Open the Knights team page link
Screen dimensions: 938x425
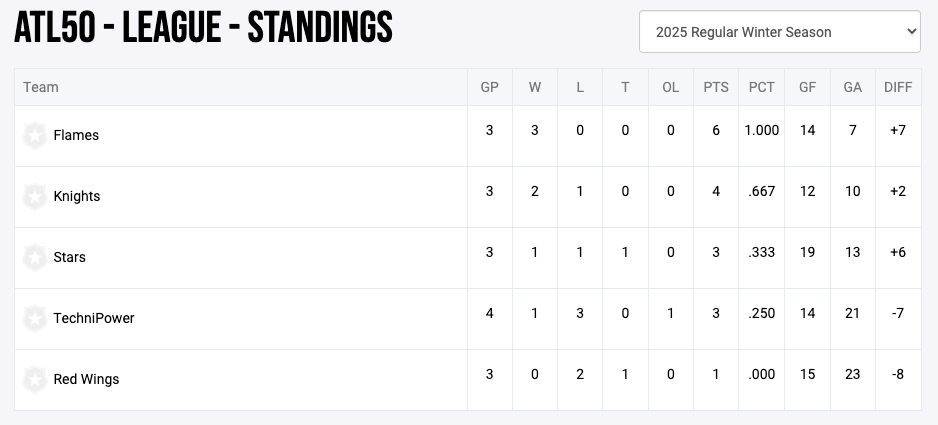(x=77, y=197)
